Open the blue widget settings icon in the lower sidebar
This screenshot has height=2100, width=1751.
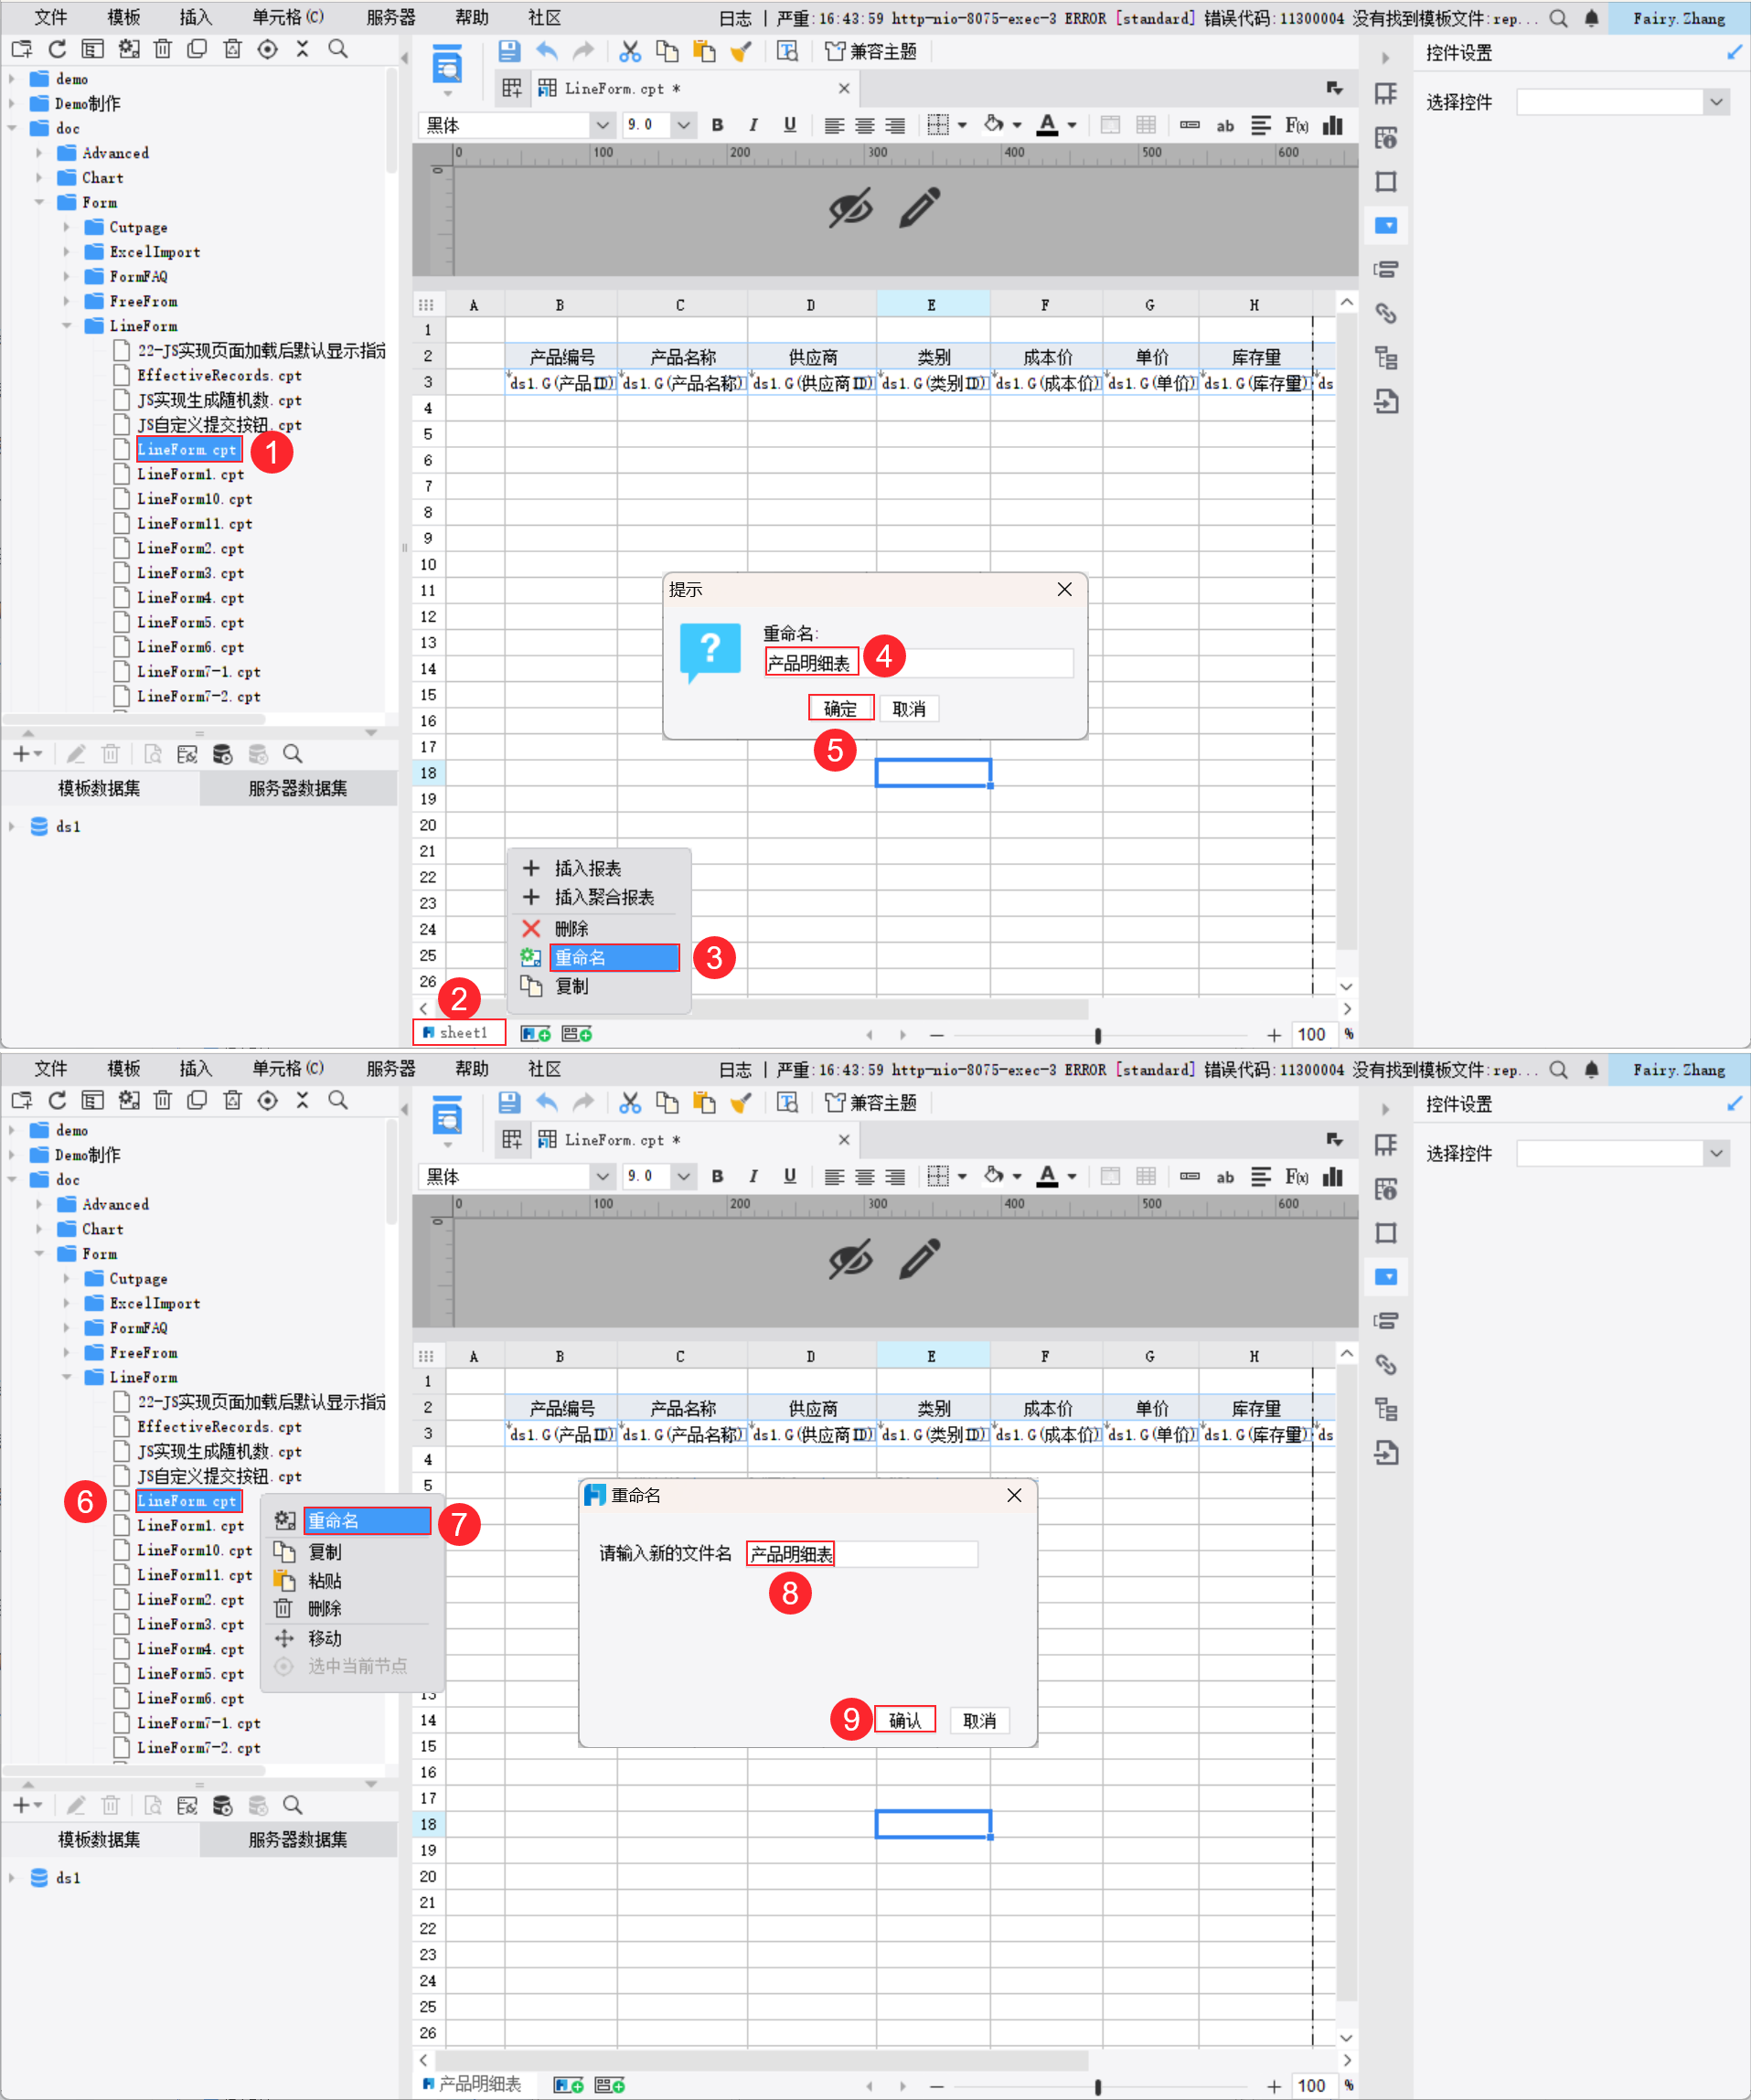1386,1276
